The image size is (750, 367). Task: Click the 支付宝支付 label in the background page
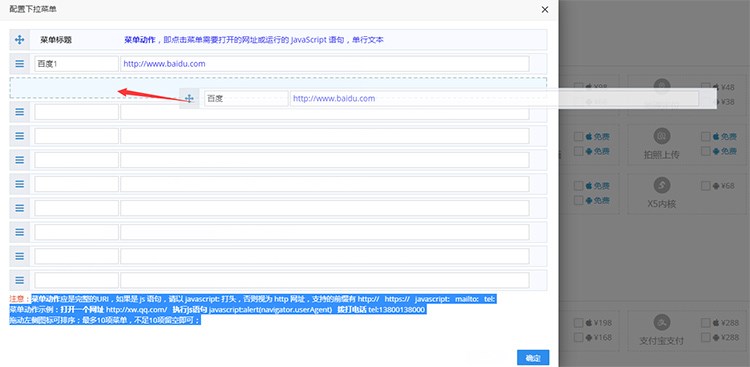[662, 341]
